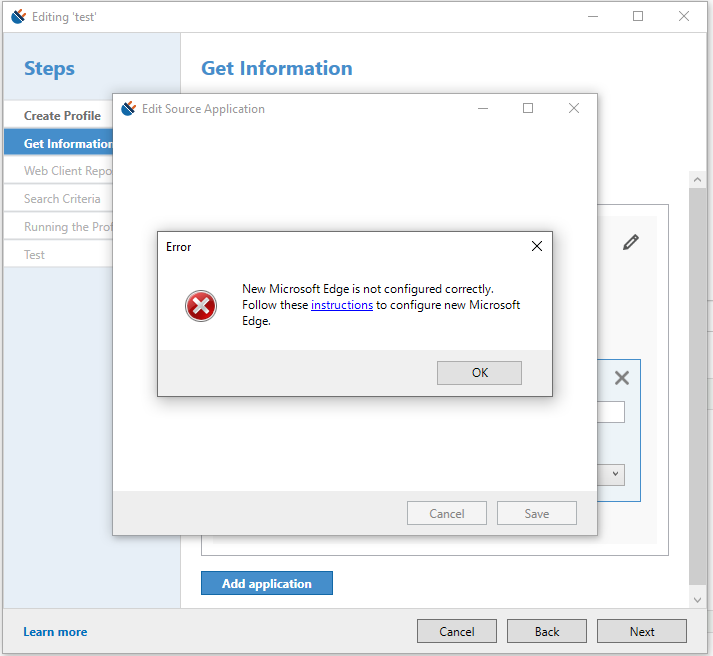This screenshot has height=656, width=713.
Task: Minimize the Editing 'test' window
Action: pyautogui.click(x=593, y=16)
